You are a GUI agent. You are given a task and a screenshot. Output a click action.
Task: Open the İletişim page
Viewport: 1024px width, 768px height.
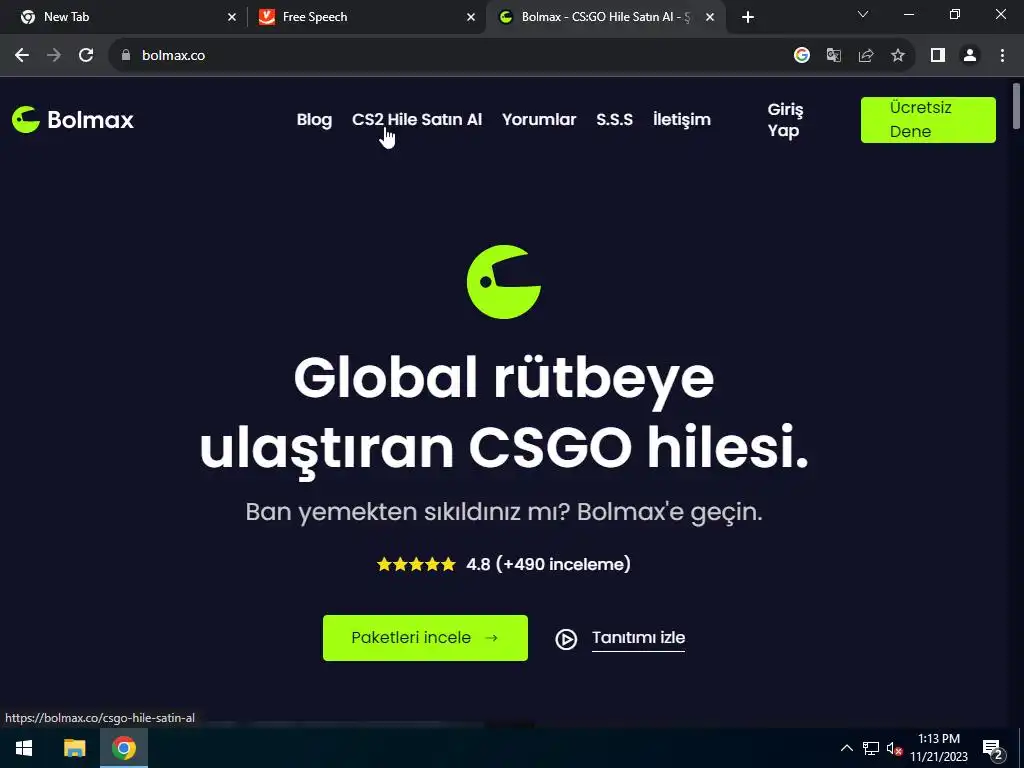682,120
